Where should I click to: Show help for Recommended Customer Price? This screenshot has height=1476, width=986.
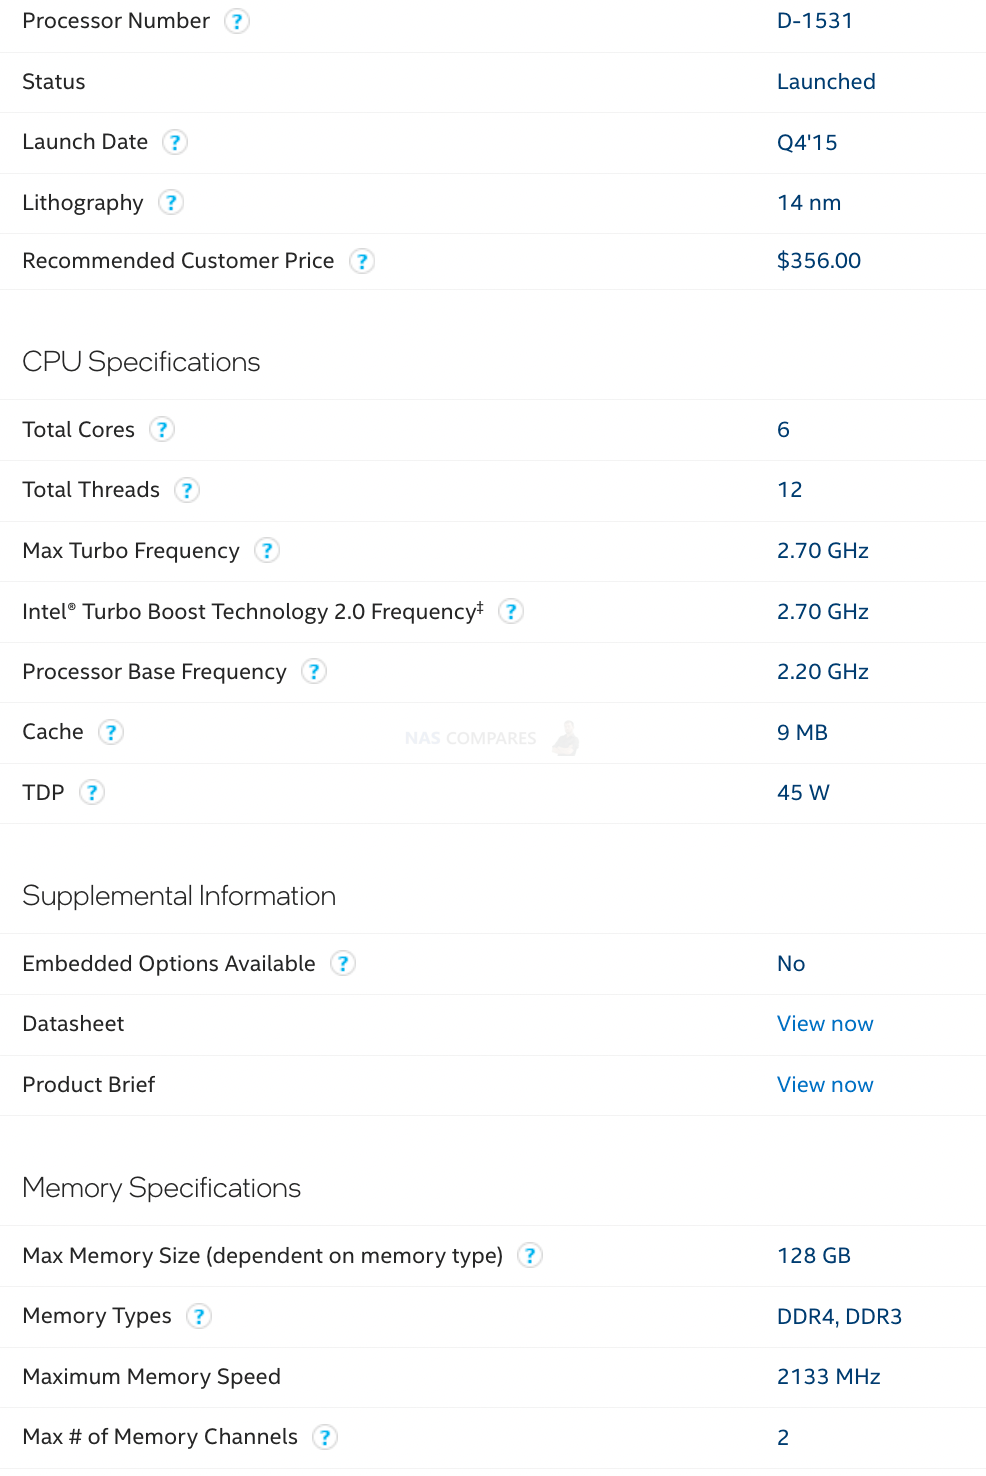[x=362, y=261]
